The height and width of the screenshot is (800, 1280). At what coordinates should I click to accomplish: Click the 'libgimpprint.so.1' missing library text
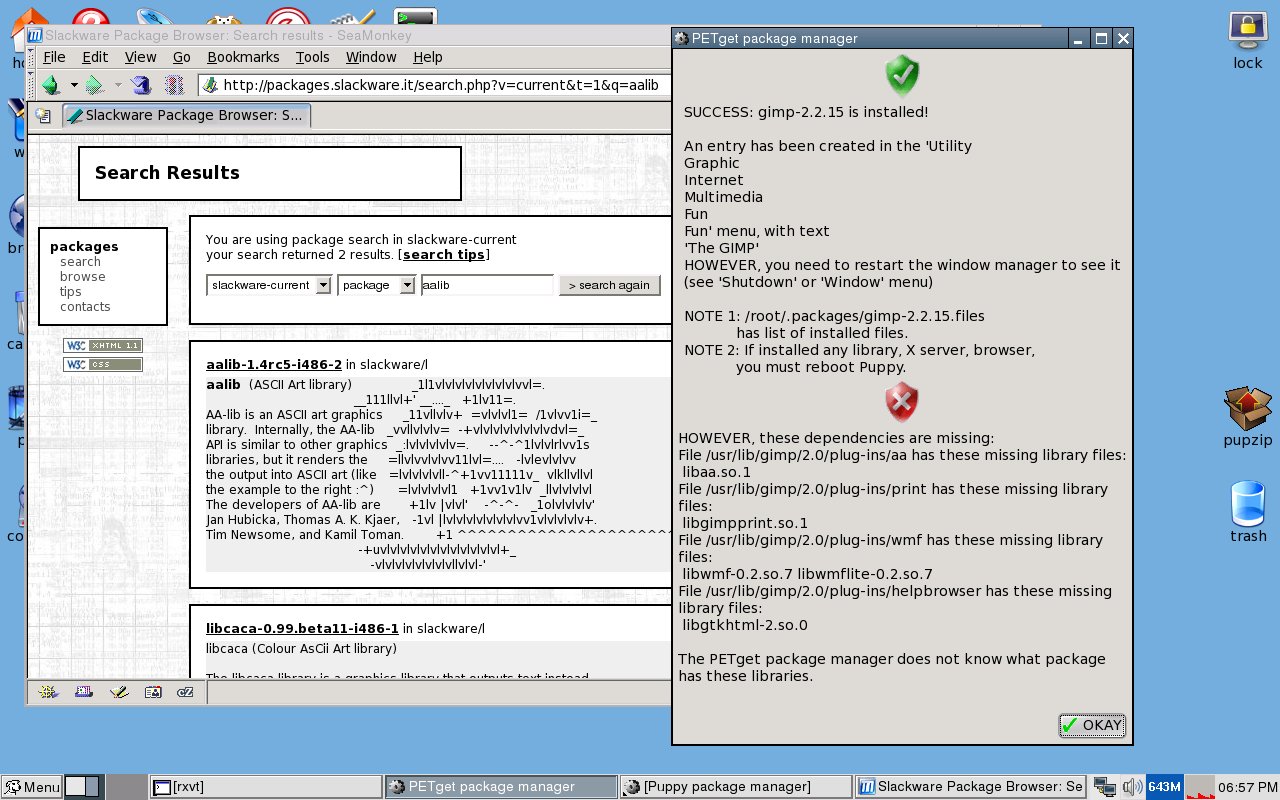pyautogui.click(x=745, y=523)
